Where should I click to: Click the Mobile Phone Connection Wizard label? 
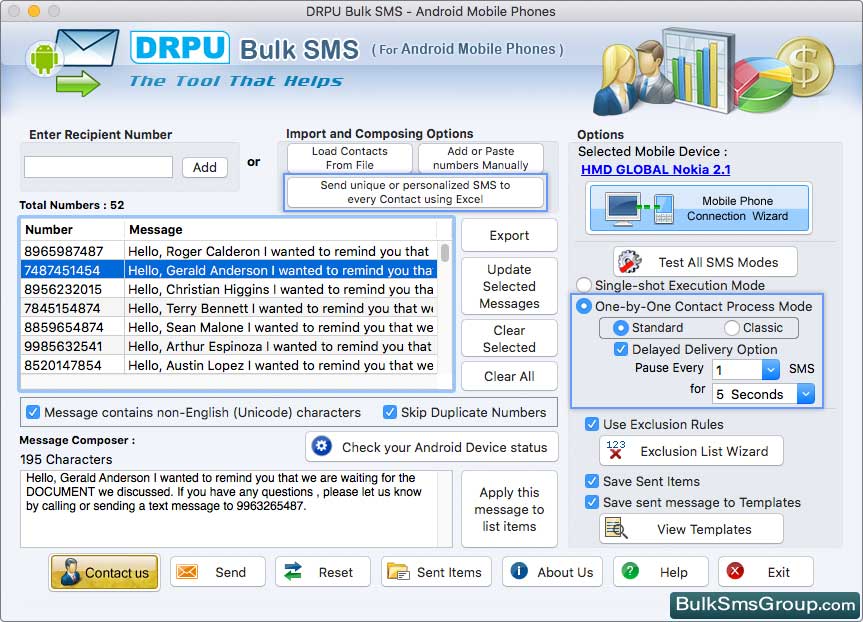737,209
